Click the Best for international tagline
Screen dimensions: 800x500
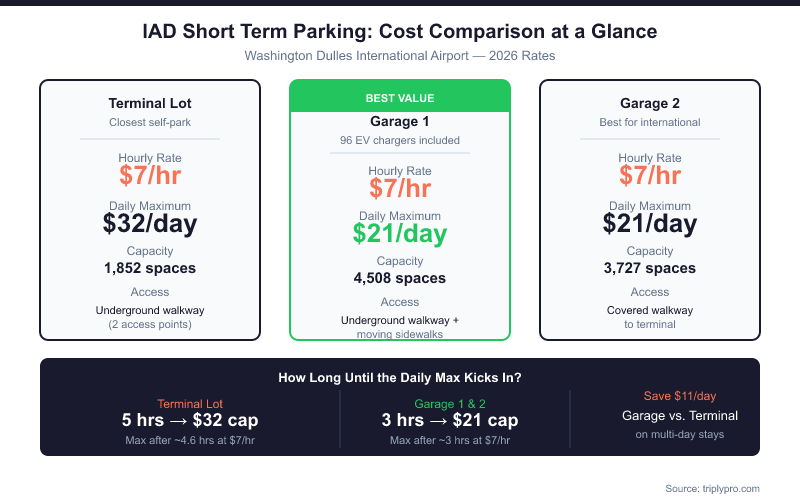(650, 123)
